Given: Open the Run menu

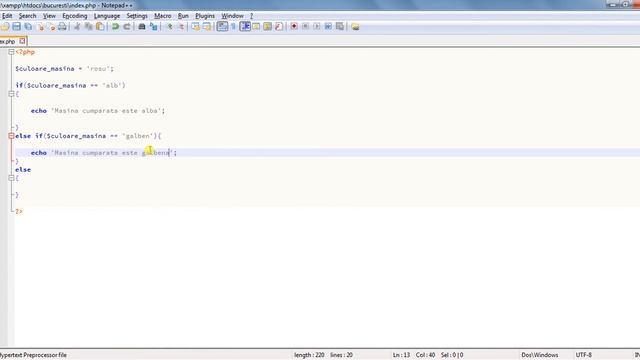Looking at the screenshot, I should coord(183,16).
